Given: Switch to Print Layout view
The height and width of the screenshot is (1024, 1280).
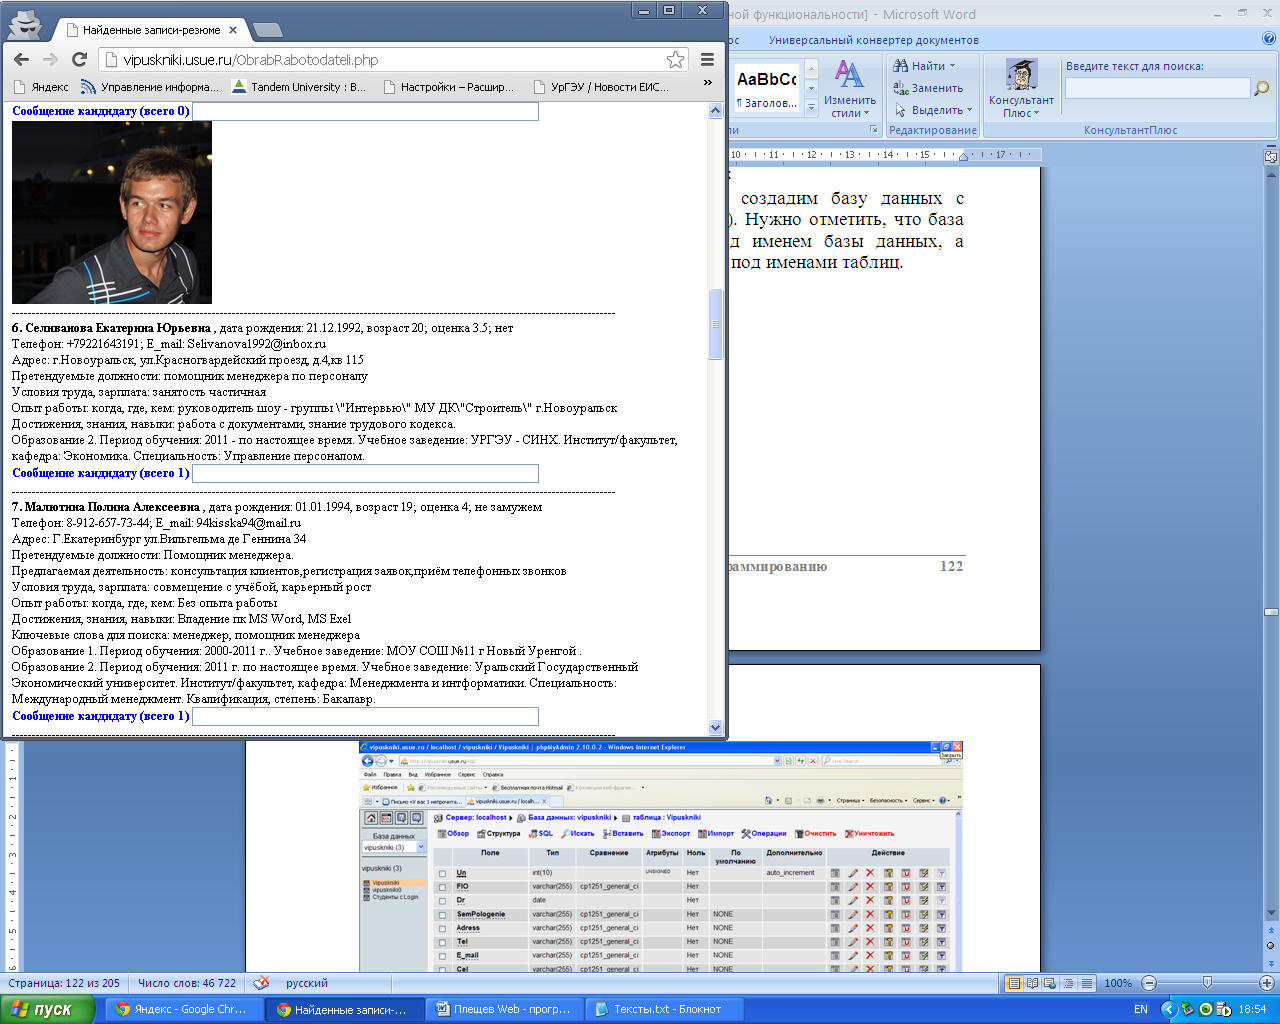Looking at the screenshot, I should [1014, 983].
